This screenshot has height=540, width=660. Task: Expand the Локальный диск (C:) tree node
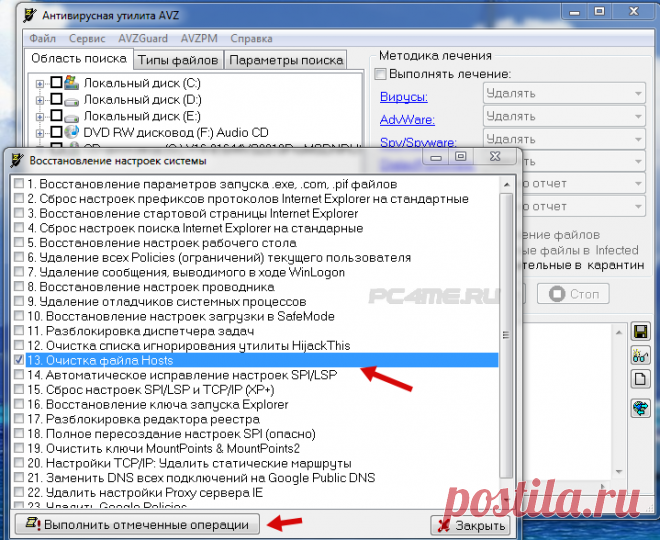pyautogui.click(x=40, y=83)
